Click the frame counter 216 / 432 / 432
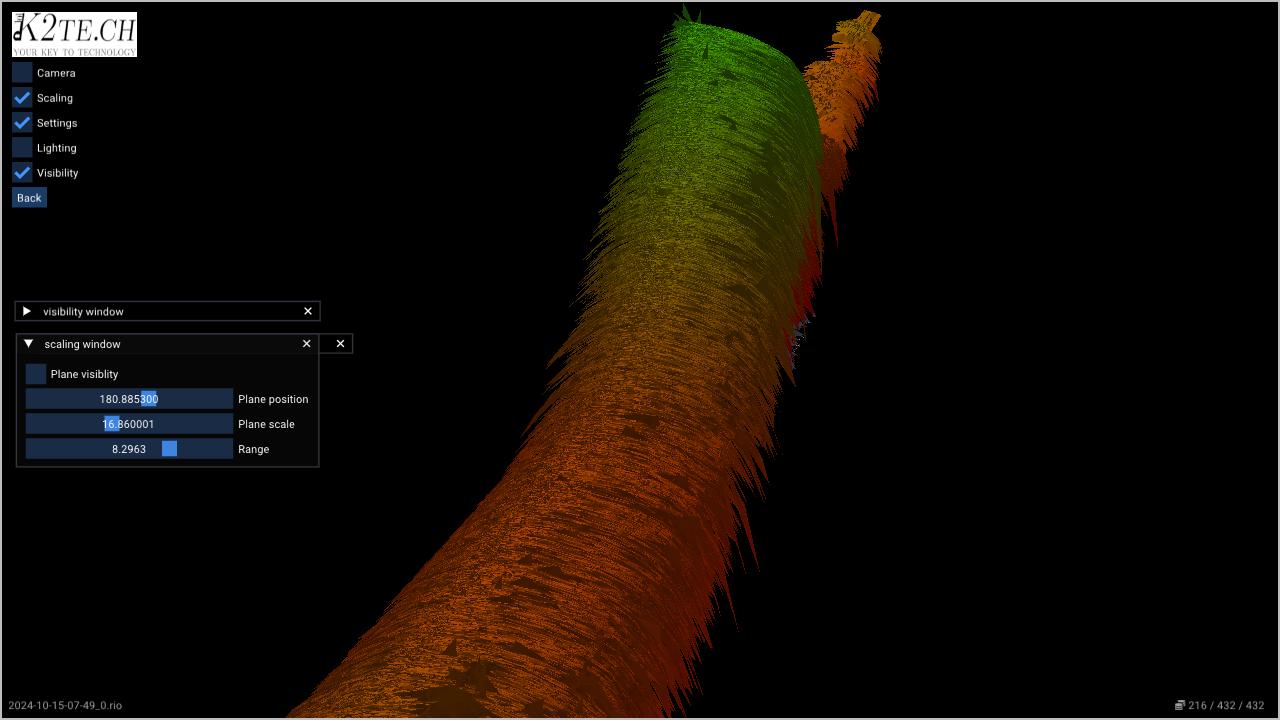 (1226, 706)
